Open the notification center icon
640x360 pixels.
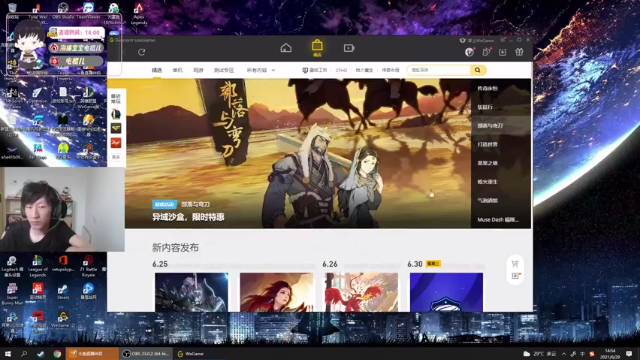(x=629, y=354)
